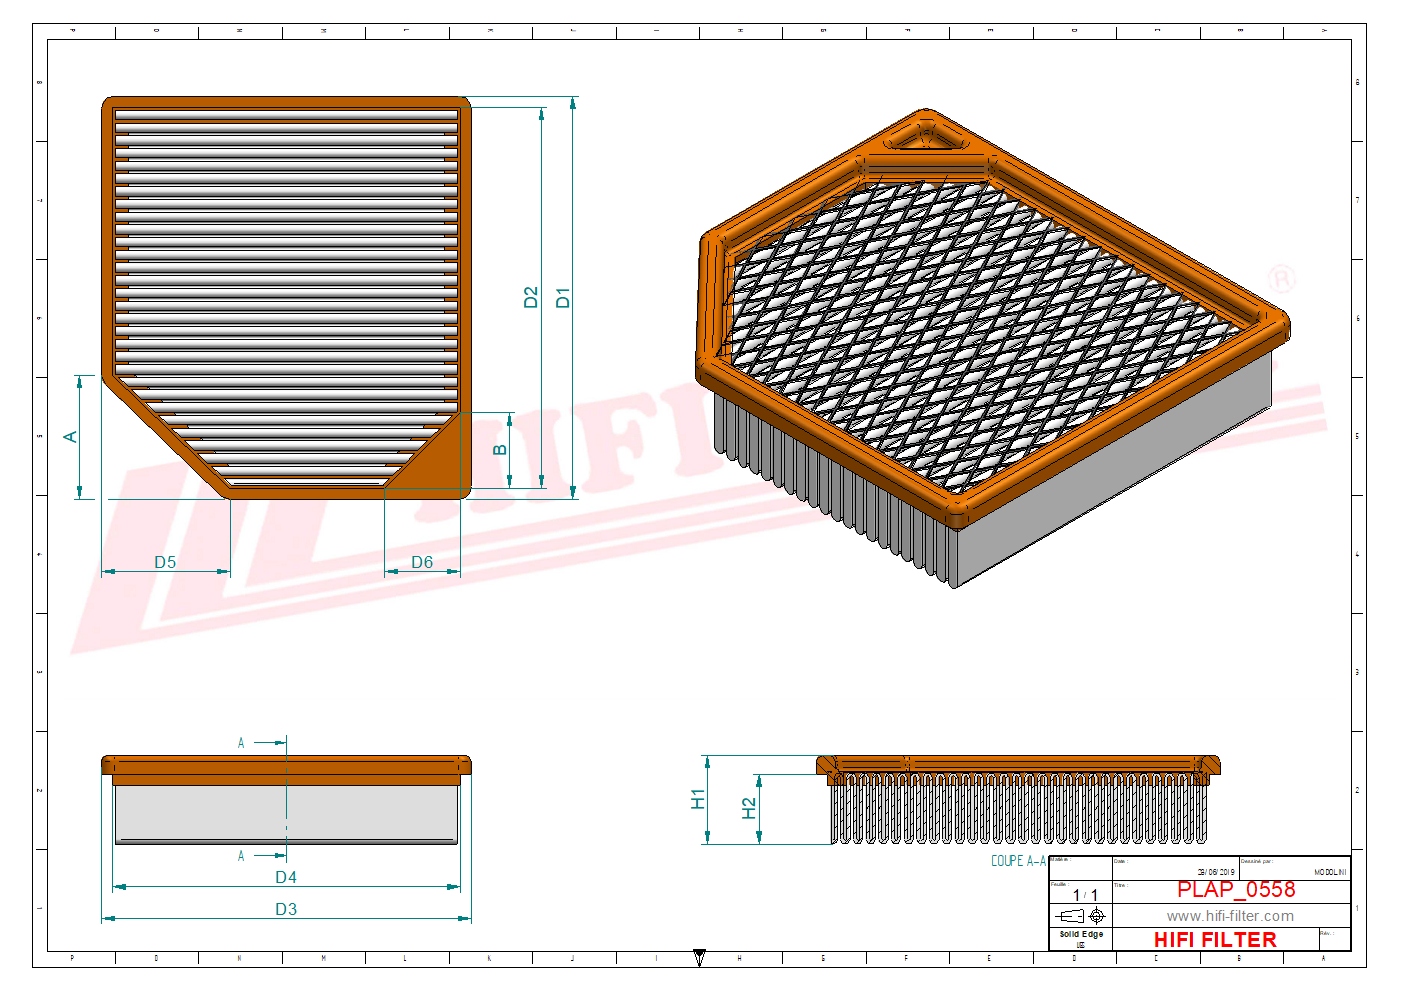The height and width of the screenshot is (993, 1401).
Task: Click the upper section arrow labeled A
Action: [262, 743]
